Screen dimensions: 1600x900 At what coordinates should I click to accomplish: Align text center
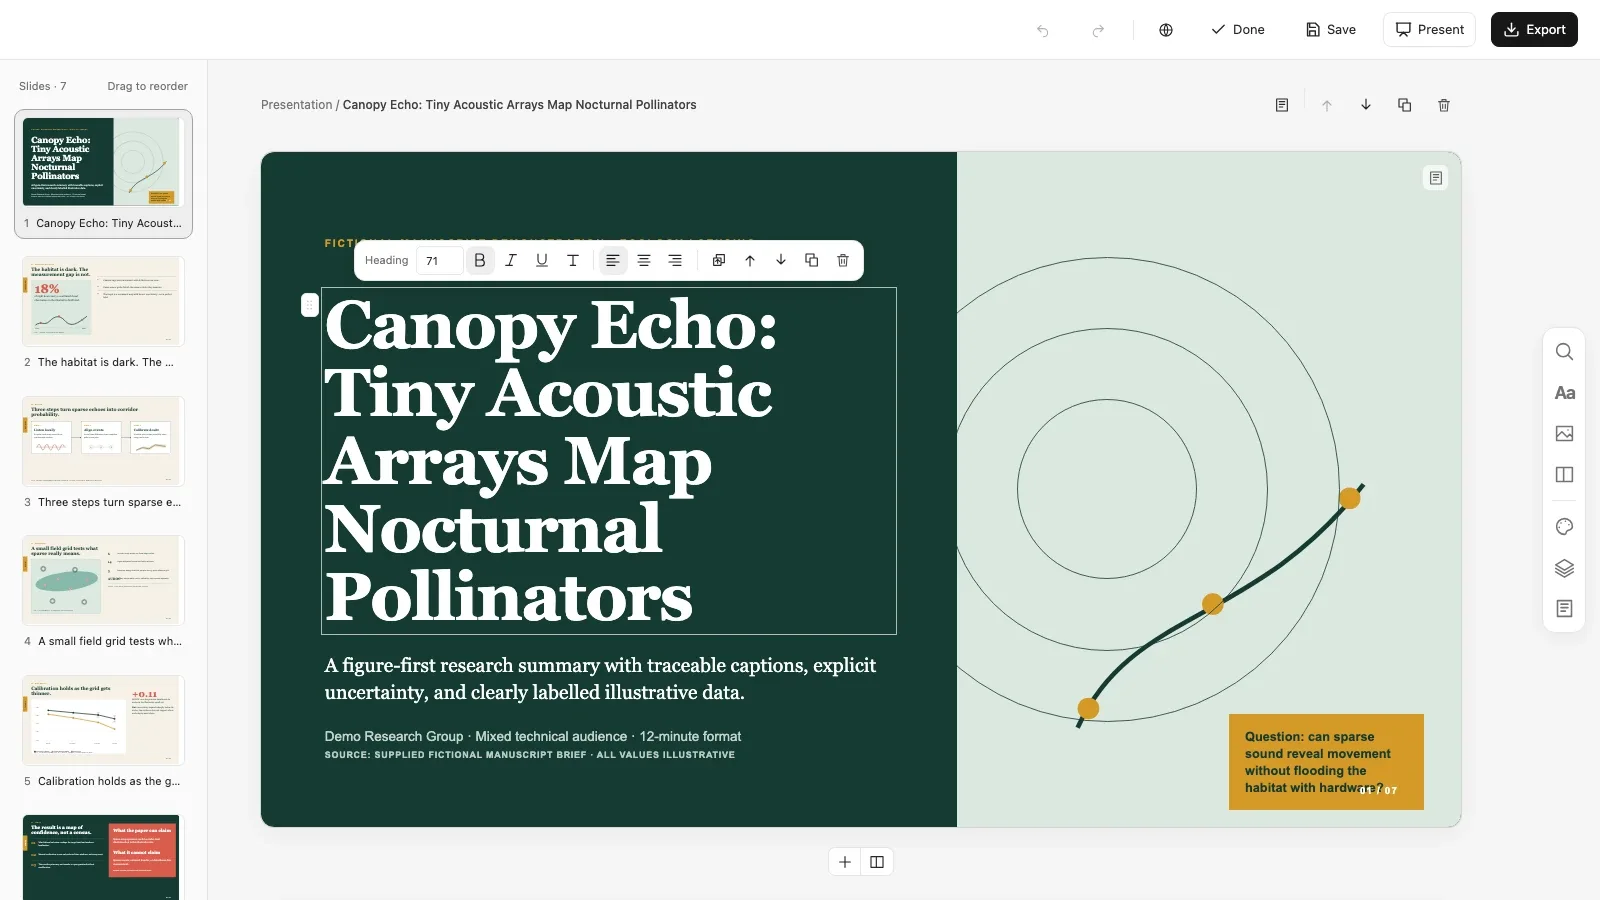pyautogui.click(x=644, y=261)
